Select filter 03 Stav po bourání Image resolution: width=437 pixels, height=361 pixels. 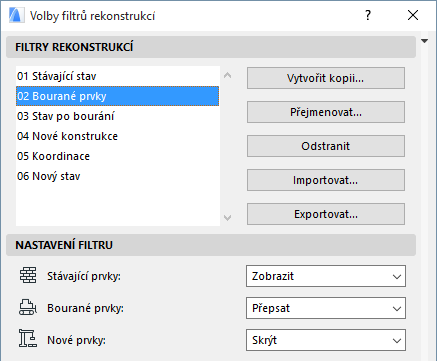click(x=117, y=116)
